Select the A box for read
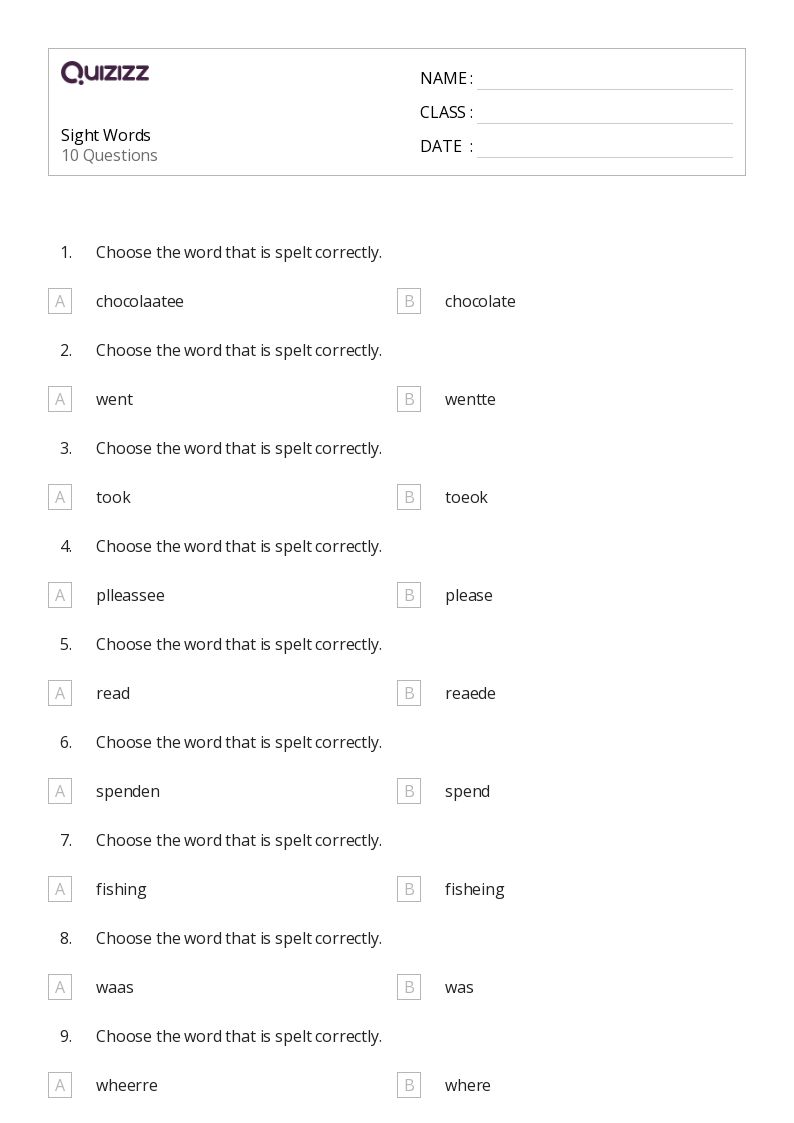 60,693
